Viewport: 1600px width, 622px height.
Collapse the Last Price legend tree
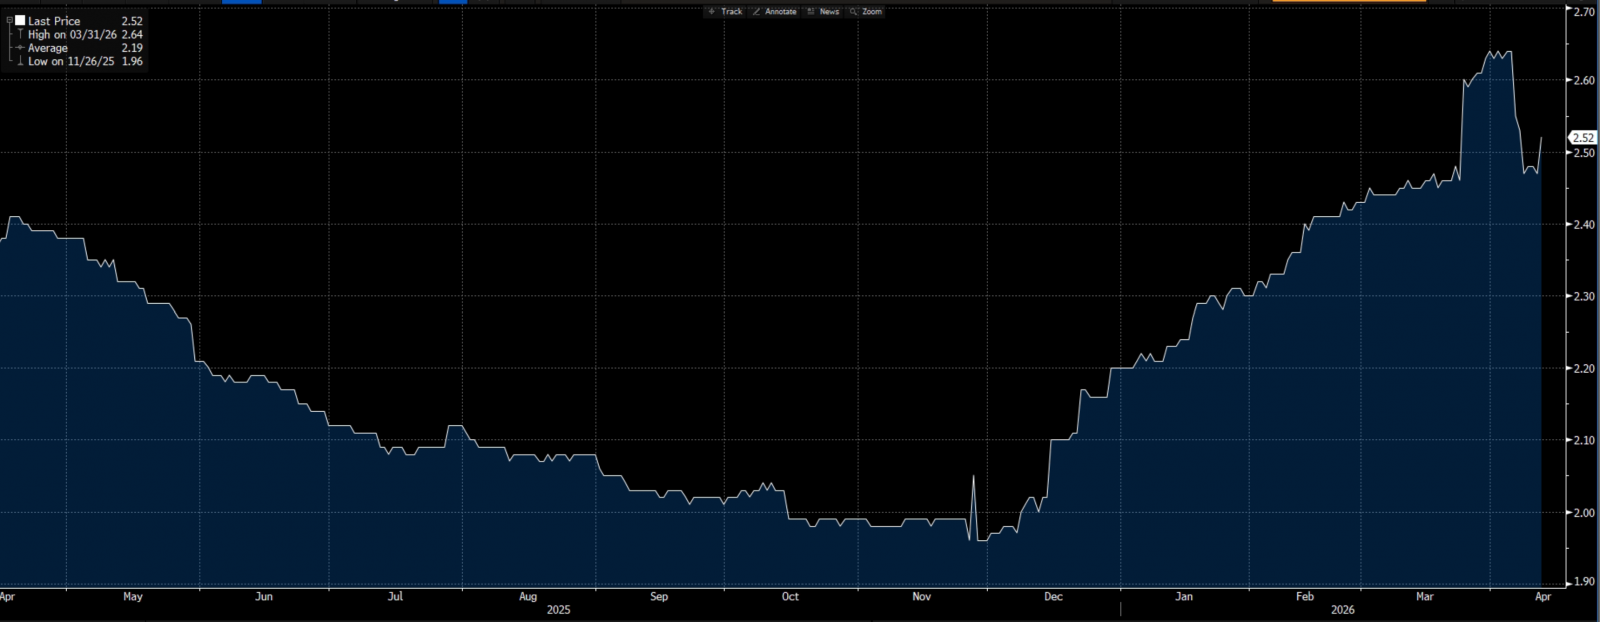(9, 20)
